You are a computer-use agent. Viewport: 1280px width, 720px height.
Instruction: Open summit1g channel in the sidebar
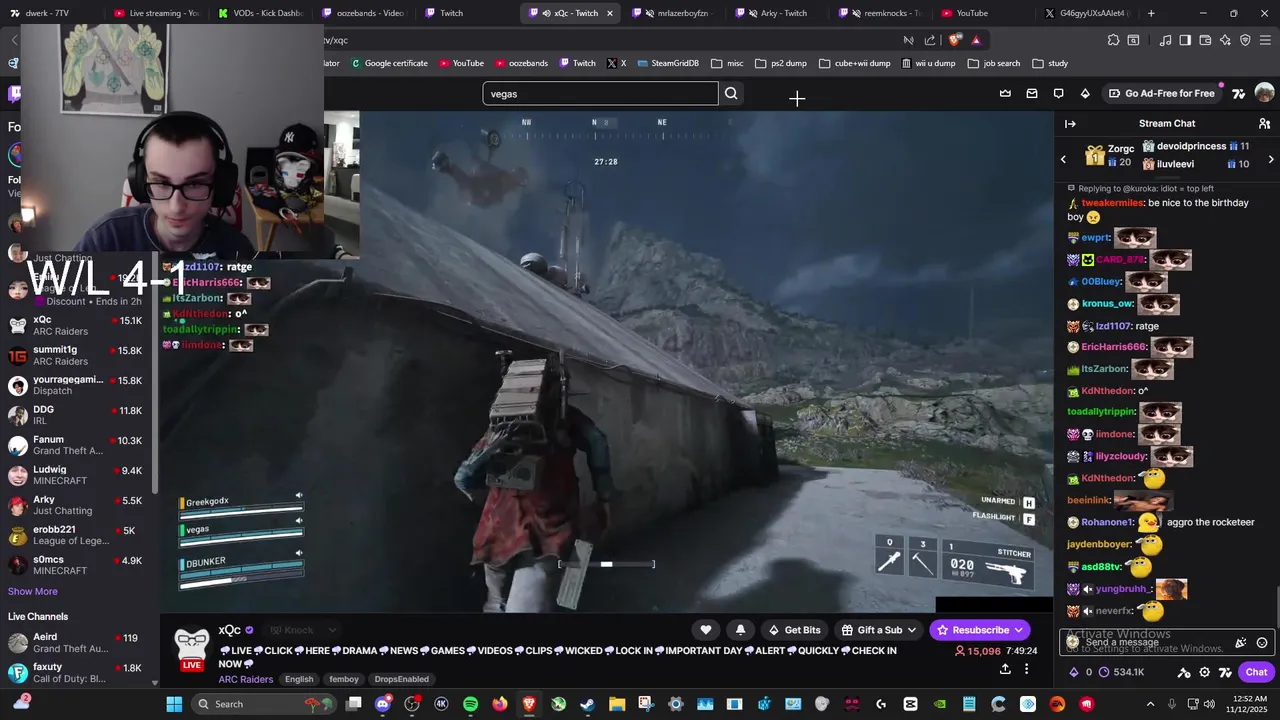tap(76, 355)
